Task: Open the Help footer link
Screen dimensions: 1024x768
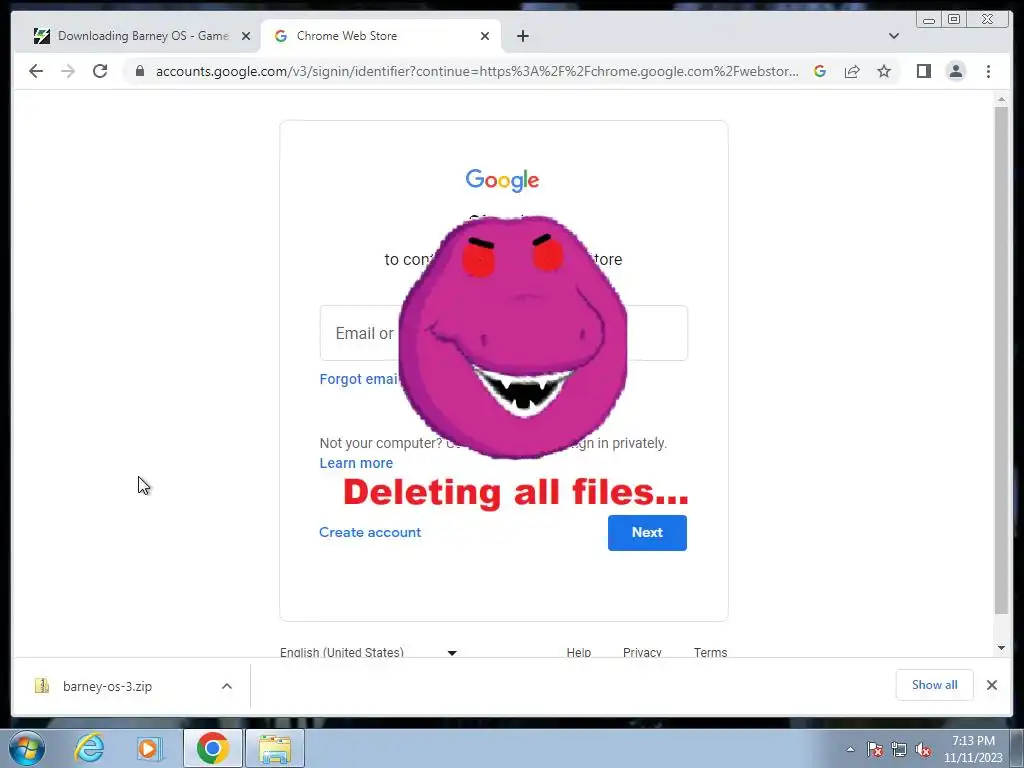Action: coord(579,652)
